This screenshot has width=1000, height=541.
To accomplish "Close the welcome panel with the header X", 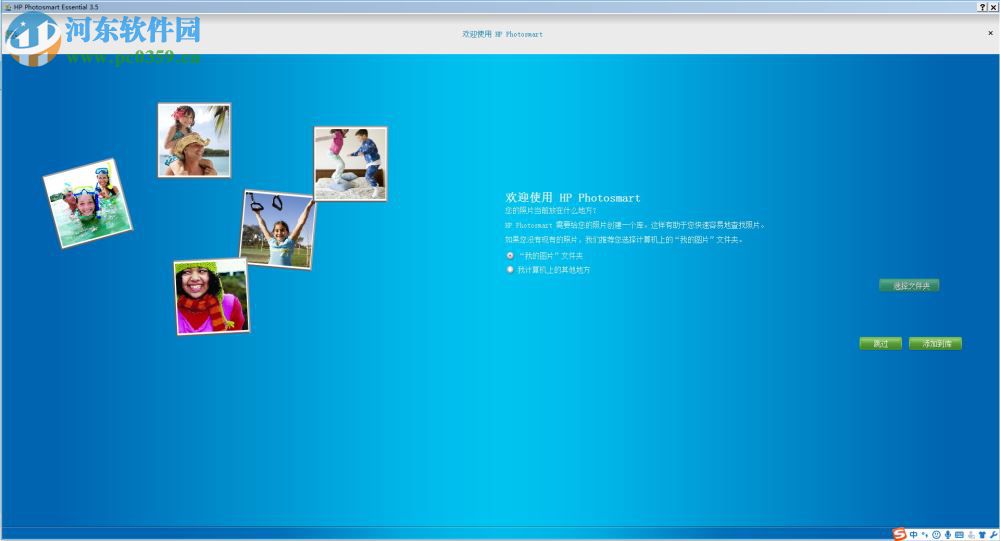I will (x=990, y=33).
